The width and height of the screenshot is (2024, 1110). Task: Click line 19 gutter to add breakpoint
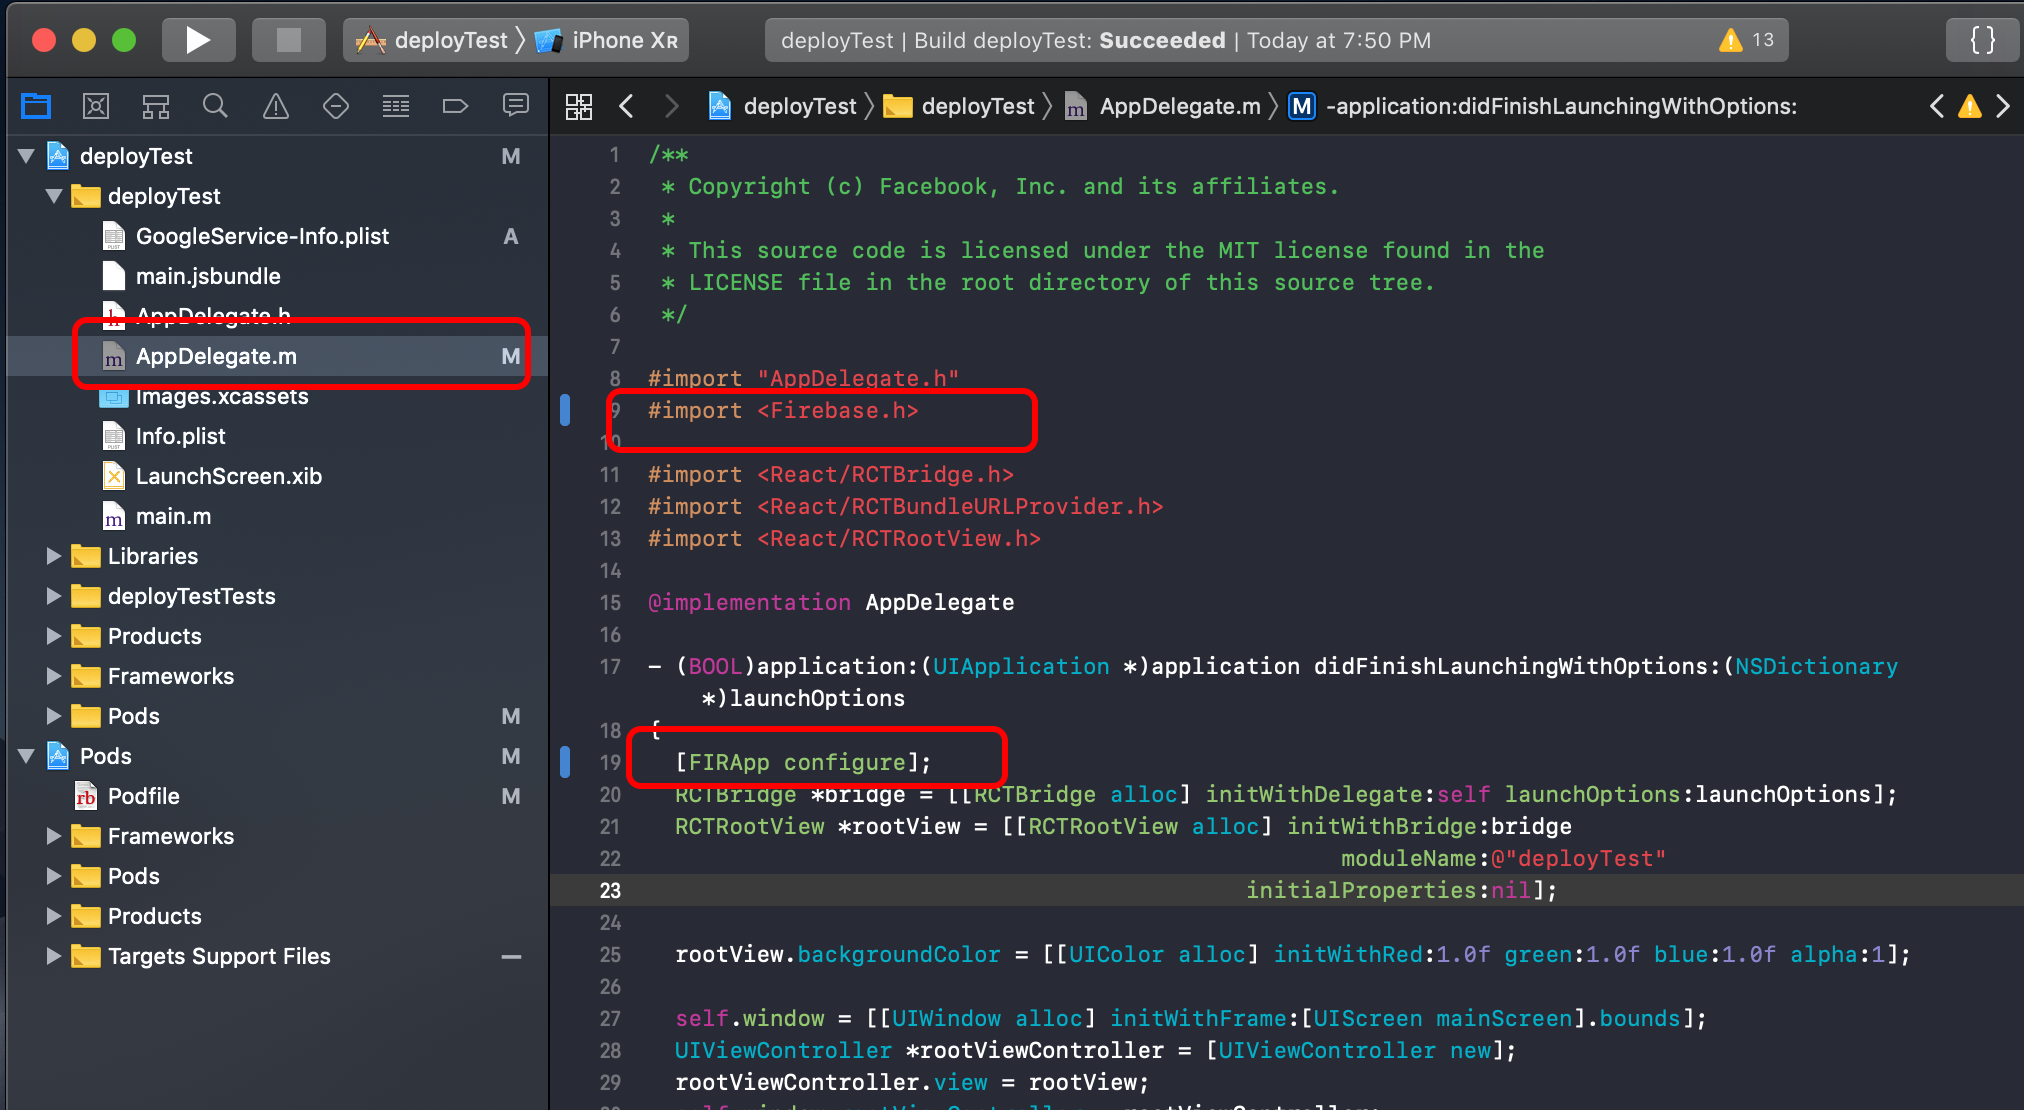(610, 762)
